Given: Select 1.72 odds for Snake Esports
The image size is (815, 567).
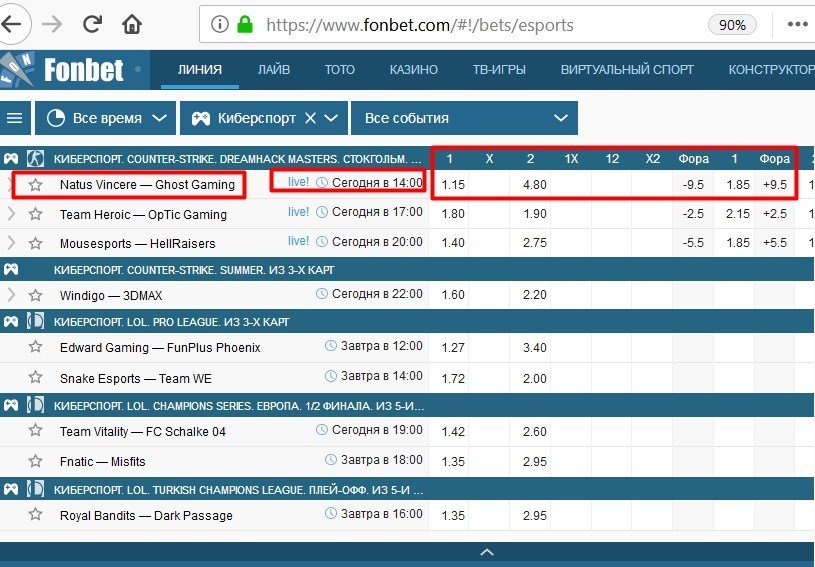Looking at the screenshot, I should pos(453,378).
